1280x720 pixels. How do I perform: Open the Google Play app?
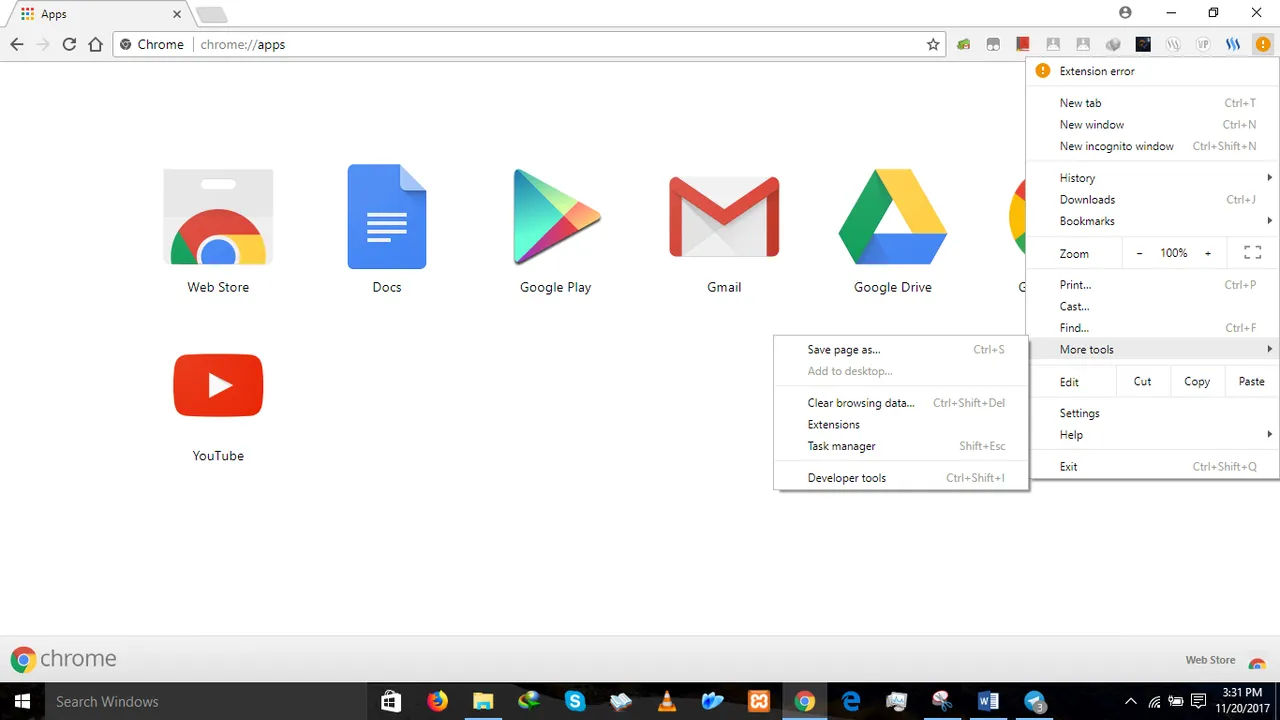click(x=556, y=230)
